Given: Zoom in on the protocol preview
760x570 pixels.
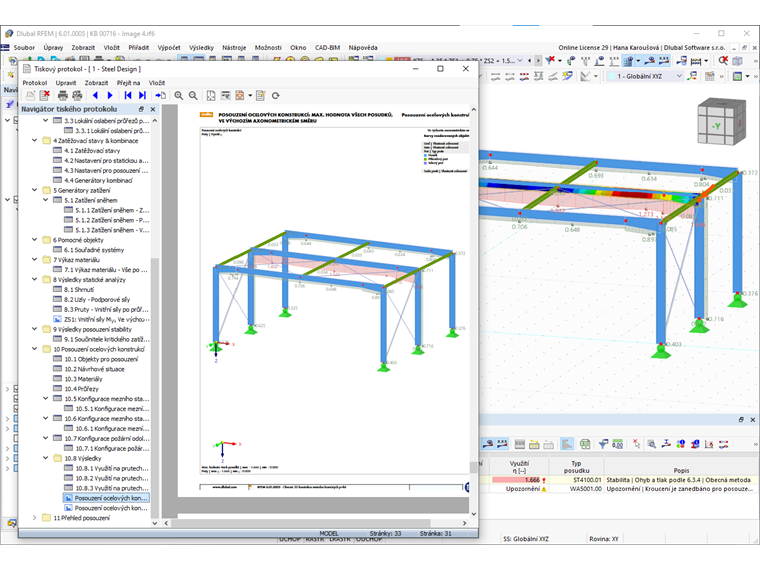Looking at the screenshot, I should [x=179, y=95].
